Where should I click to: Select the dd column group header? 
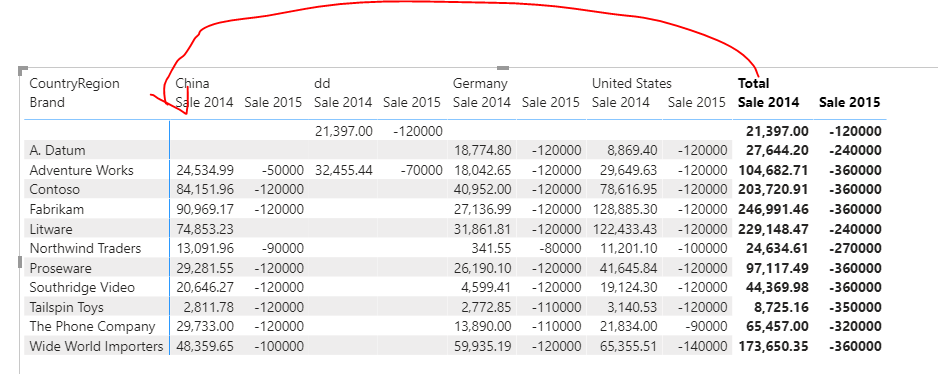coord(322,83)
